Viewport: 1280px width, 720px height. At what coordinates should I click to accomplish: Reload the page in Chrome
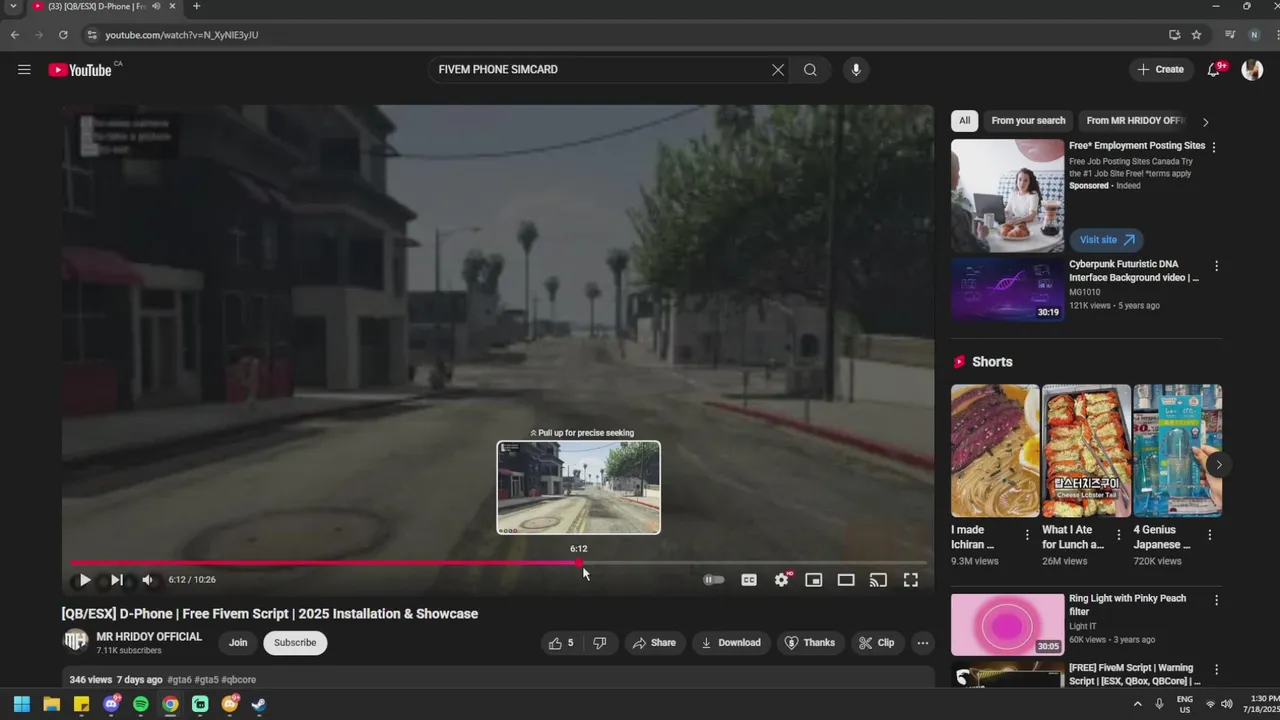coord(63,35)
